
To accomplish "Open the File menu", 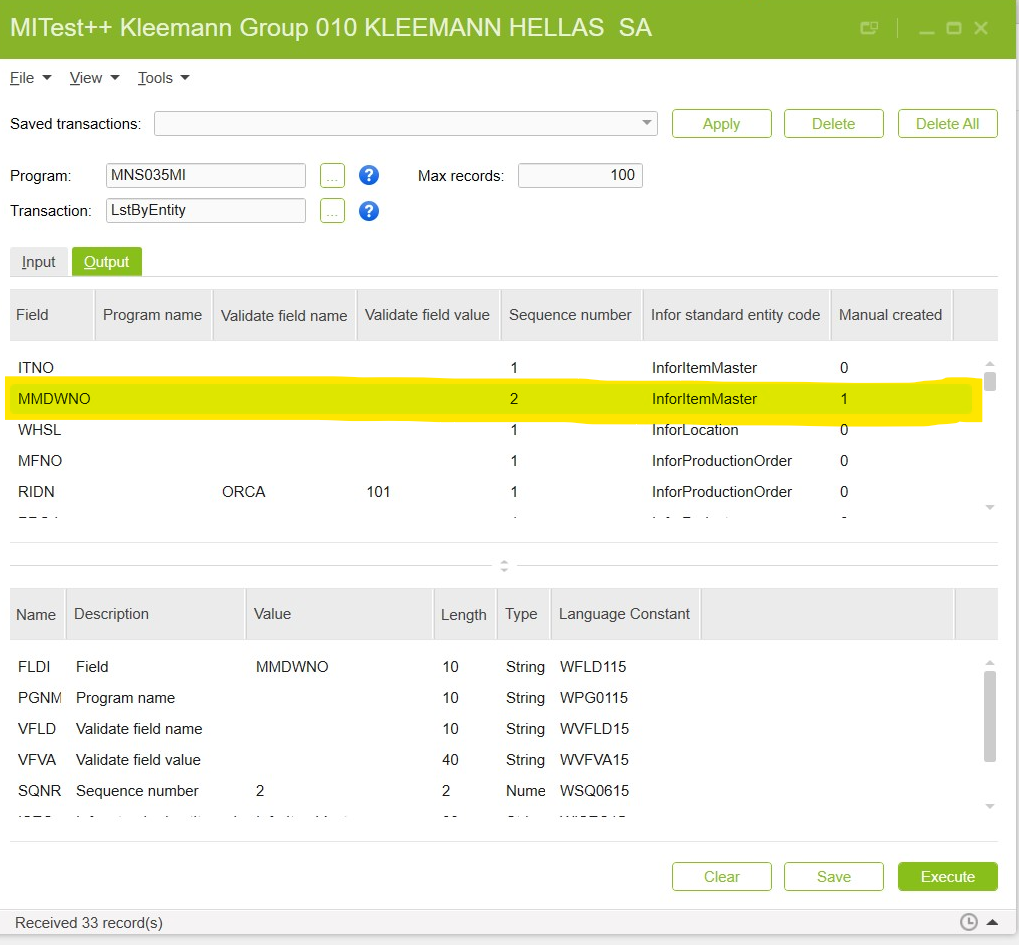I will [30, 78].
